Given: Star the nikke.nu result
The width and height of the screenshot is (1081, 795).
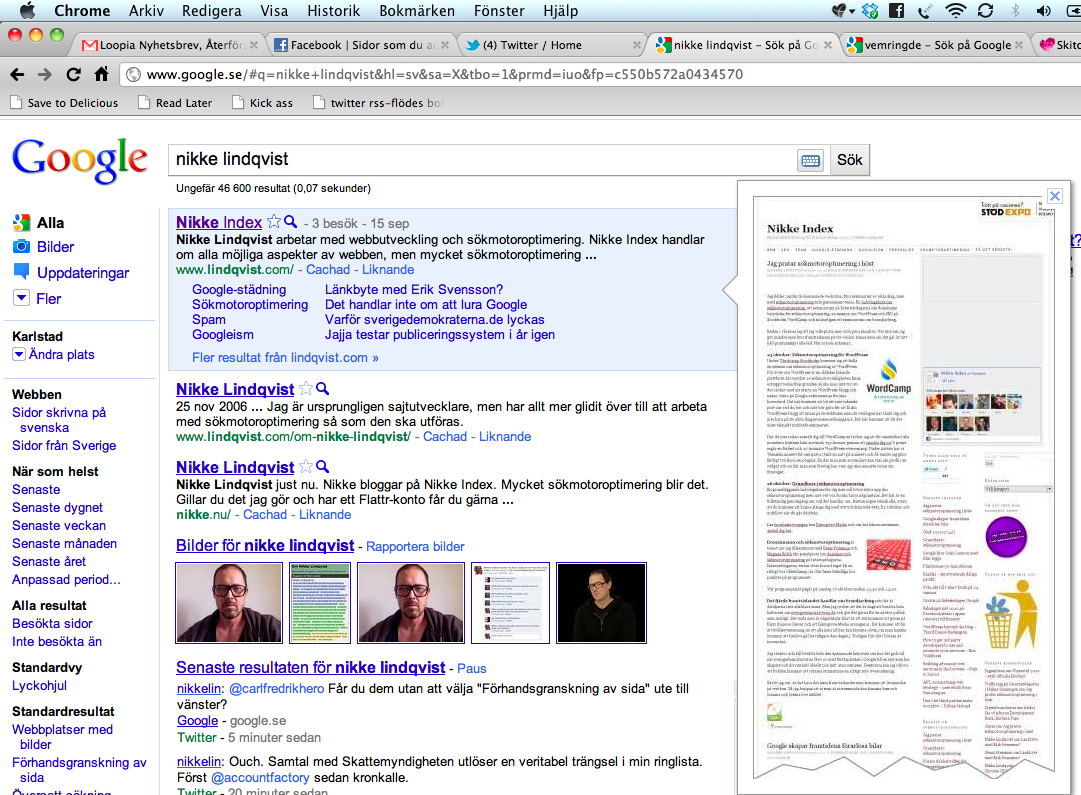Looking at the screenshot, I should pos(305,467).
